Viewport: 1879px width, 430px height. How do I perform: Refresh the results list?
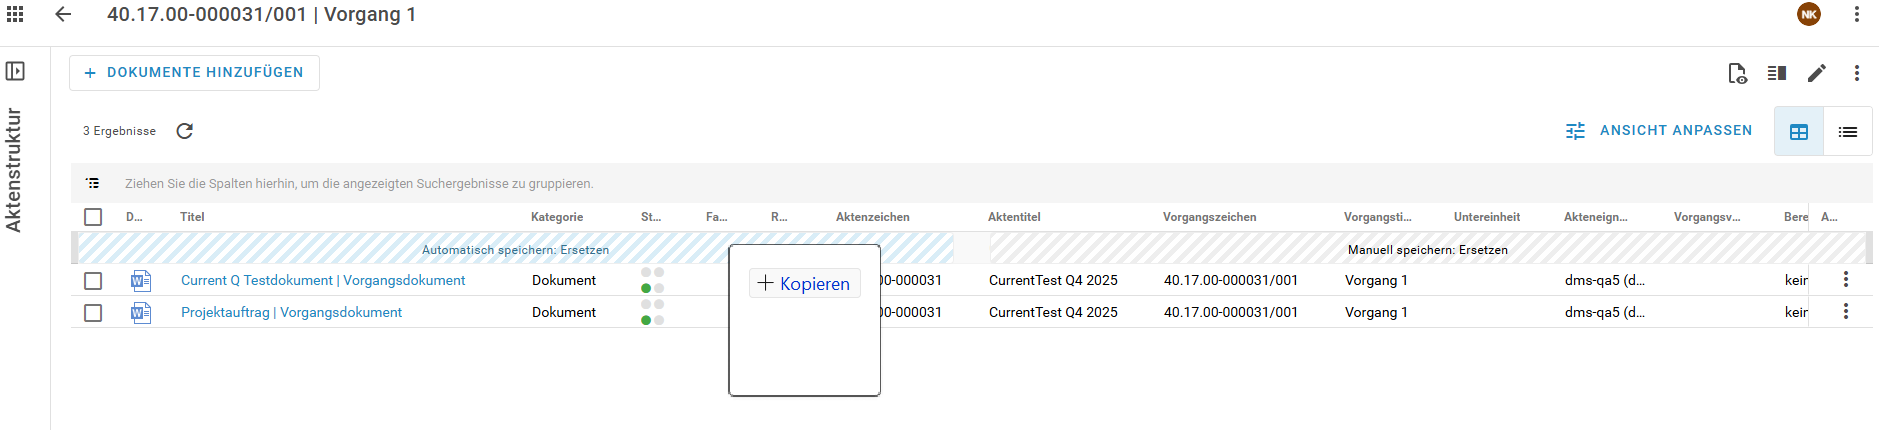[x=185, y=131]
